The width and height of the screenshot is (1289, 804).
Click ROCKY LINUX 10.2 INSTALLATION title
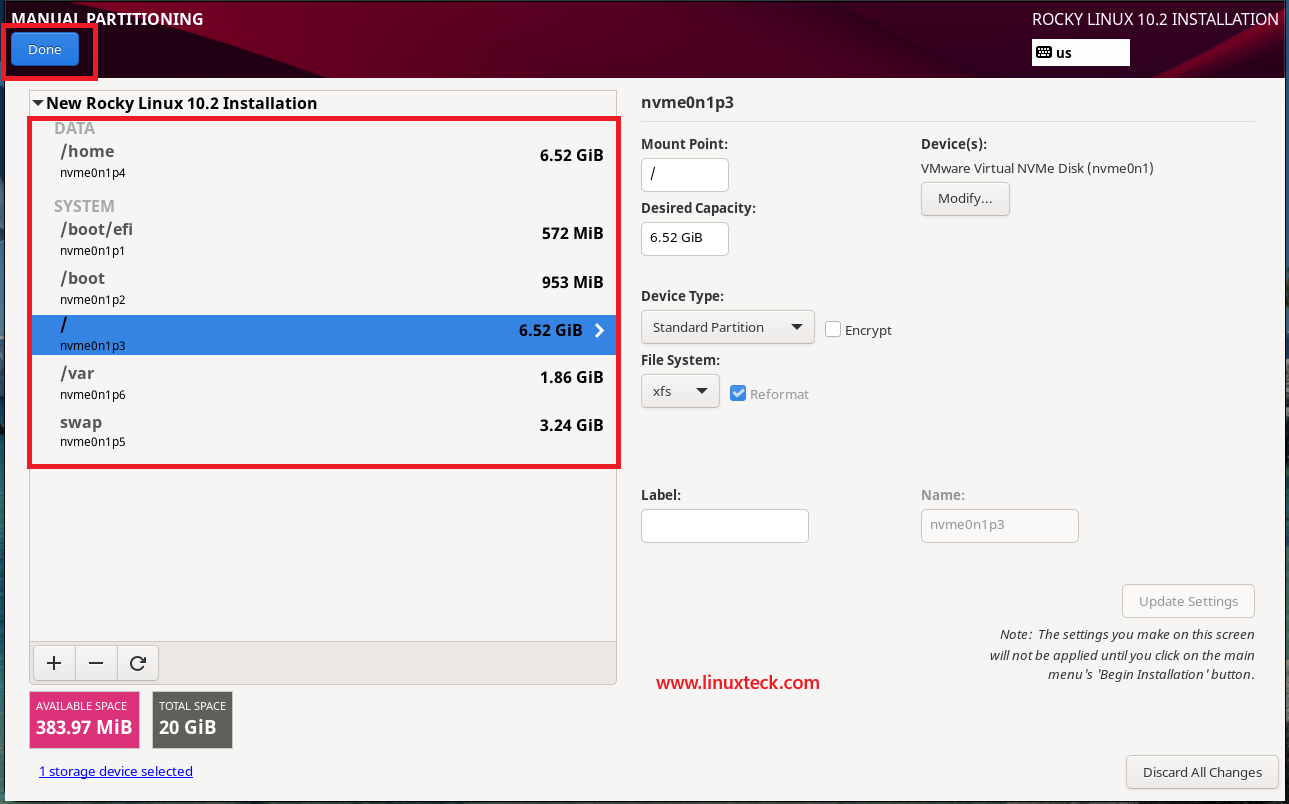(1155, 19)
